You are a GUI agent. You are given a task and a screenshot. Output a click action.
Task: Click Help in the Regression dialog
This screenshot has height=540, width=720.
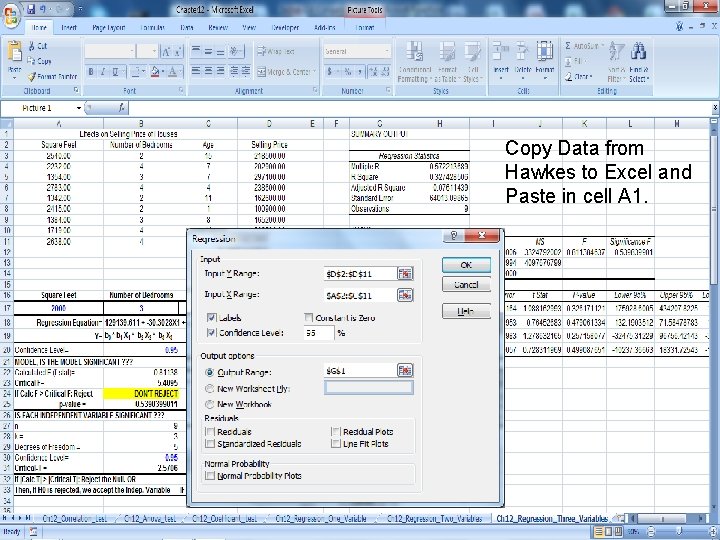(x=466, y=311)
